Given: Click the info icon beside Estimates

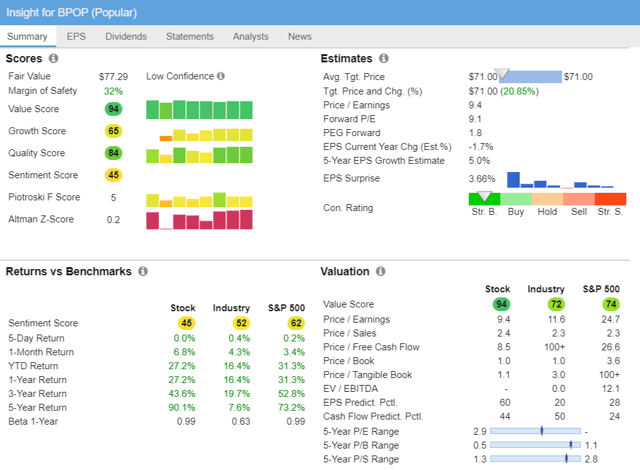Looking at the screenshot, I should tap(384, 58).
